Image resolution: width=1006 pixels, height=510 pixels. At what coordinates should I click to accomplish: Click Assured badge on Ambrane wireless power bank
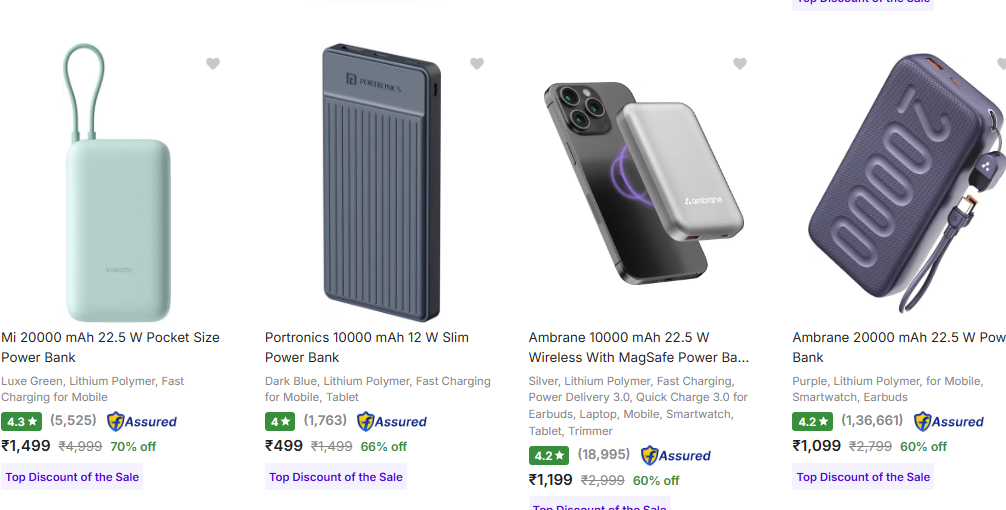pyautogui.click(x=676, y=456)
